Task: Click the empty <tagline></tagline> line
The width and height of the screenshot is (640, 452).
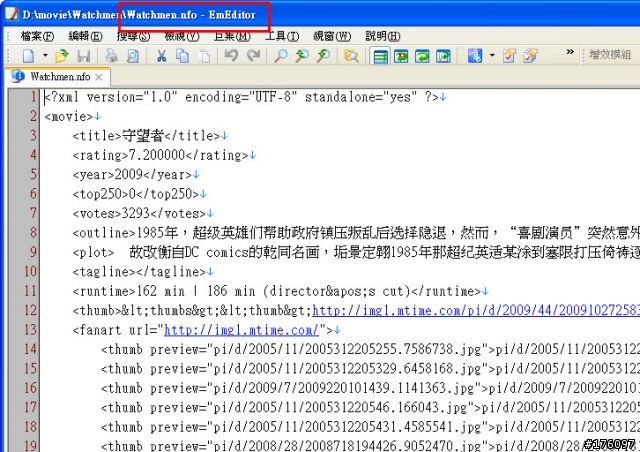Action: (139, 272)
